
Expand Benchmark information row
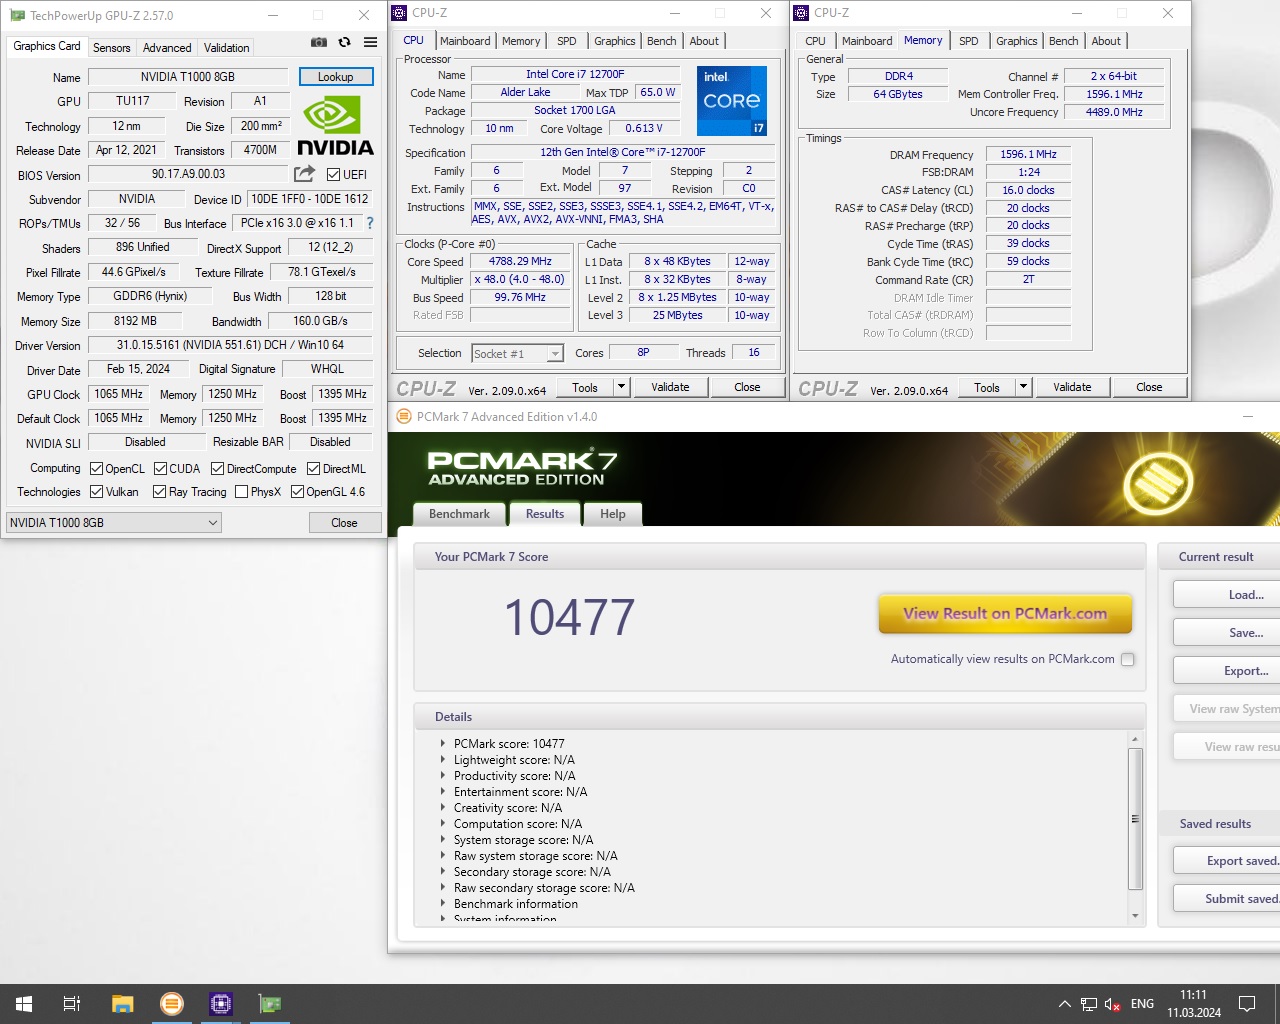pos(443,903)
